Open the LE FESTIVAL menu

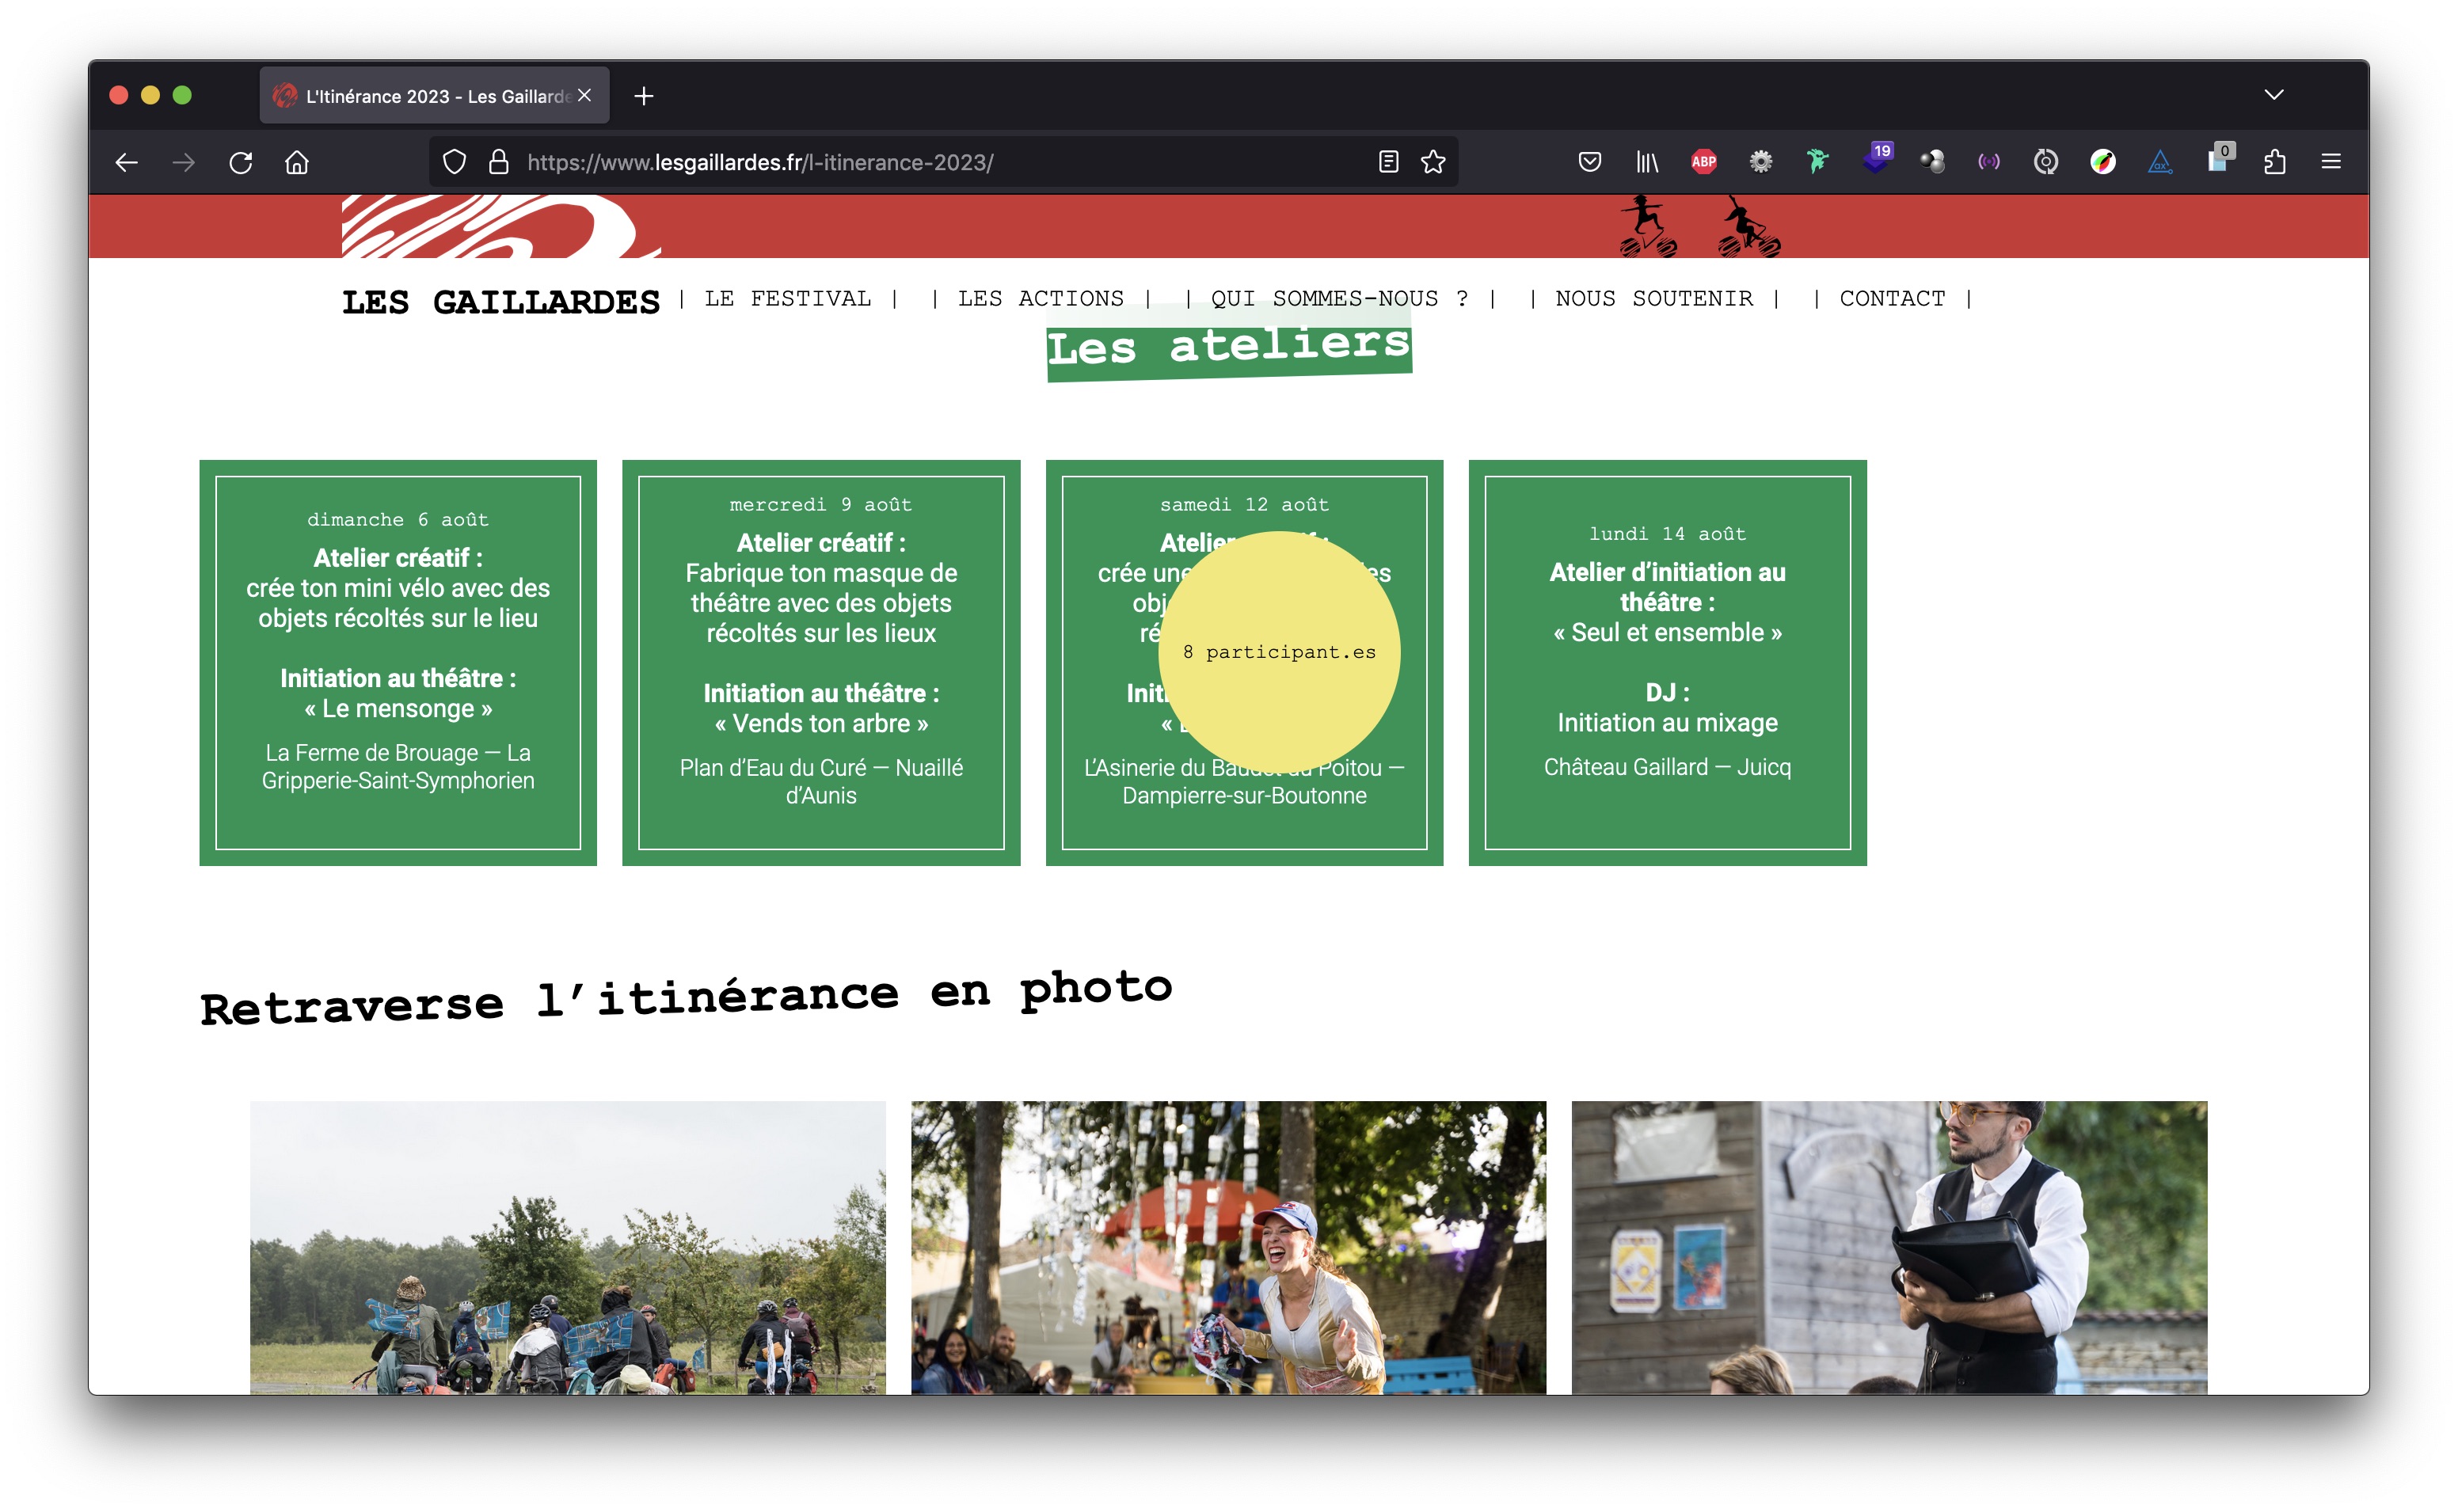click(x=787, y=299)
